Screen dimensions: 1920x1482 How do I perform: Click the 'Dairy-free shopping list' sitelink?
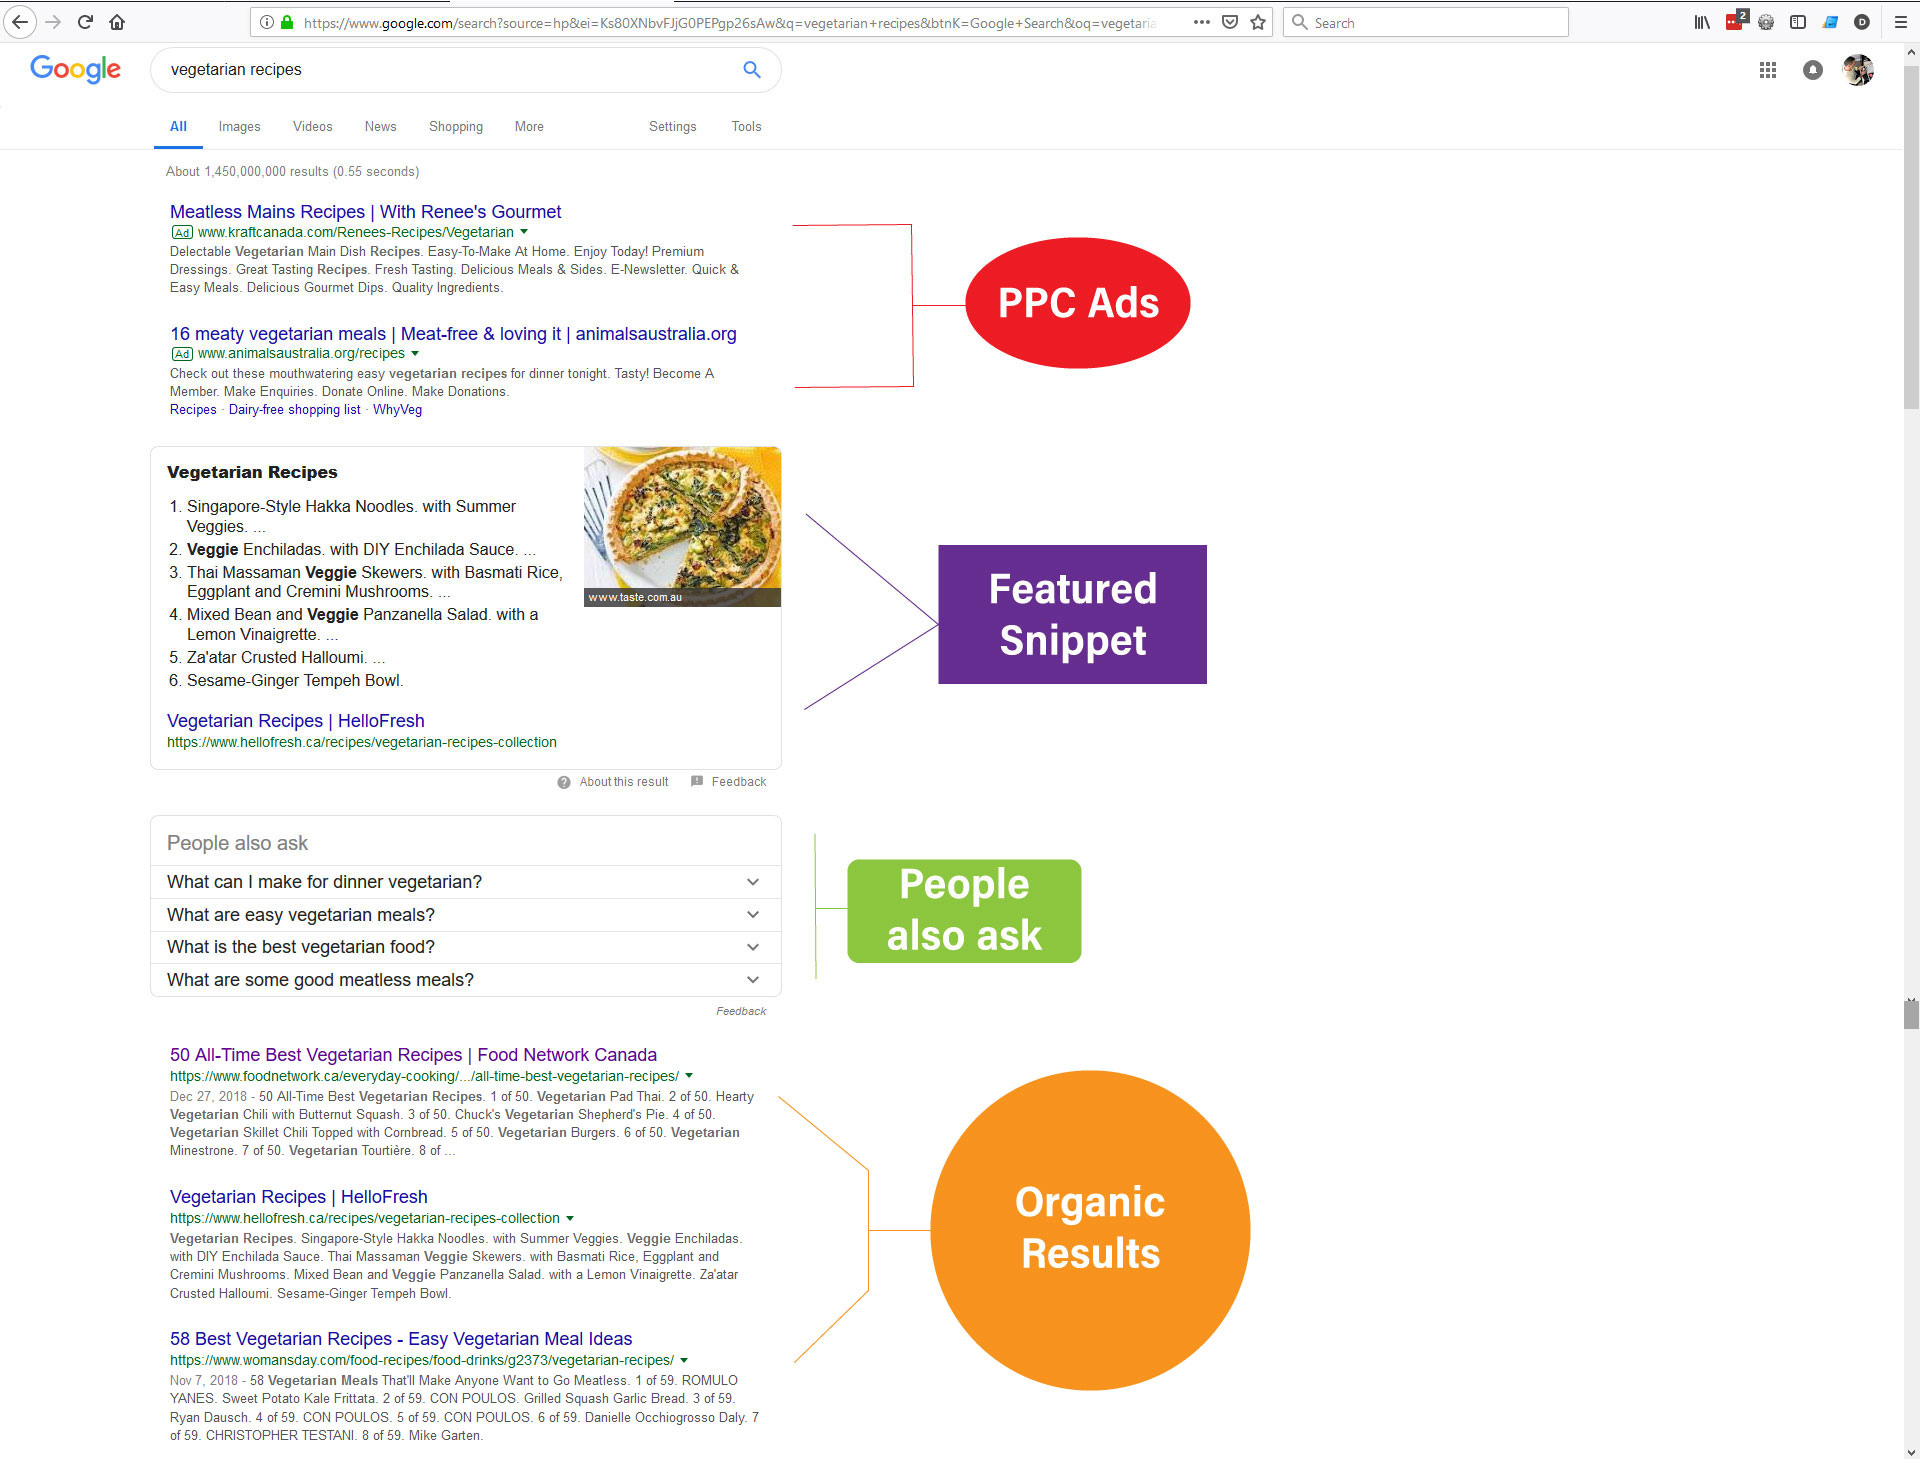[294, 410]
